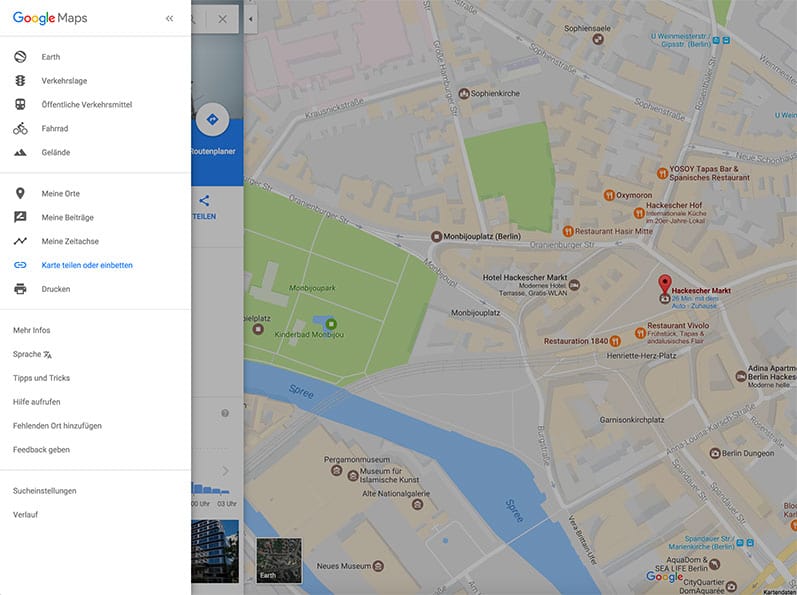This screenshot has height=595, width=797.
Task: Open Meine Beiträge contributions icon
Action: (20, 217)
